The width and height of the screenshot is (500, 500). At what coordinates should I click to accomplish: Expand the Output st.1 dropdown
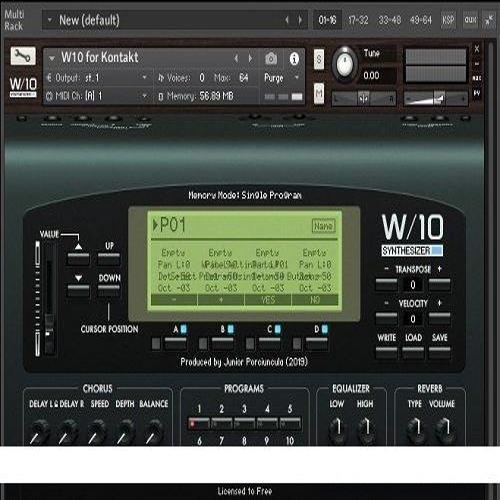tap(97, 78)
